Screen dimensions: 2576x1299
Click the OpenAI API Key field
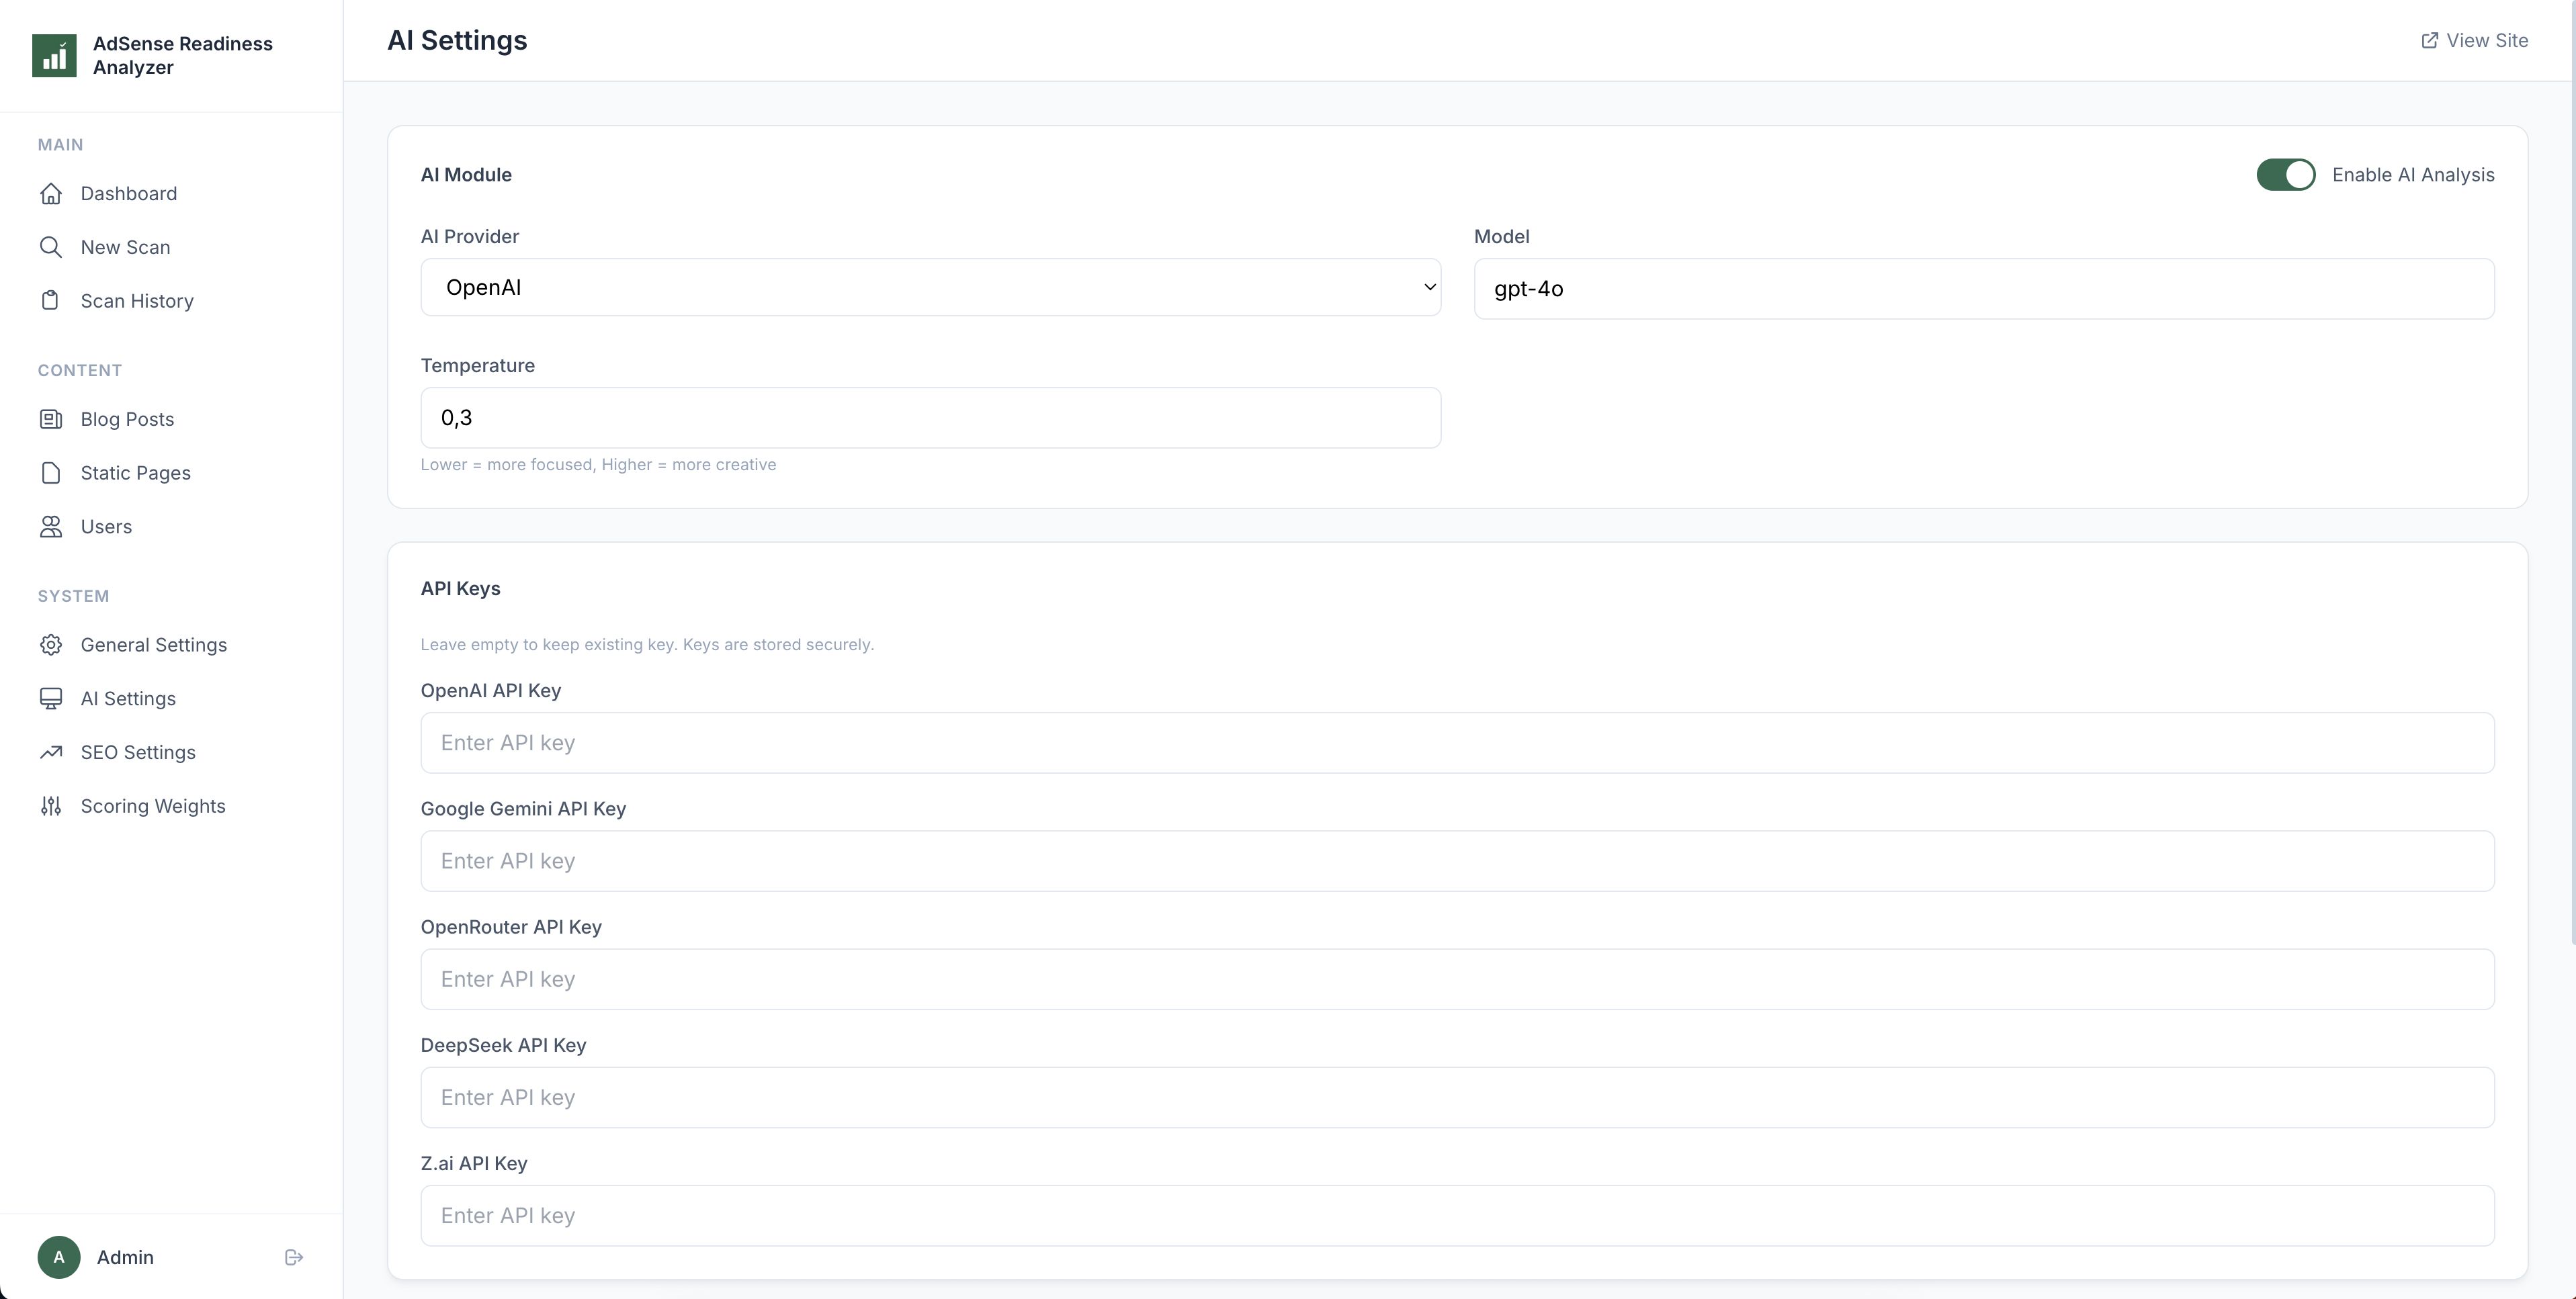[x=1456, y=743]
